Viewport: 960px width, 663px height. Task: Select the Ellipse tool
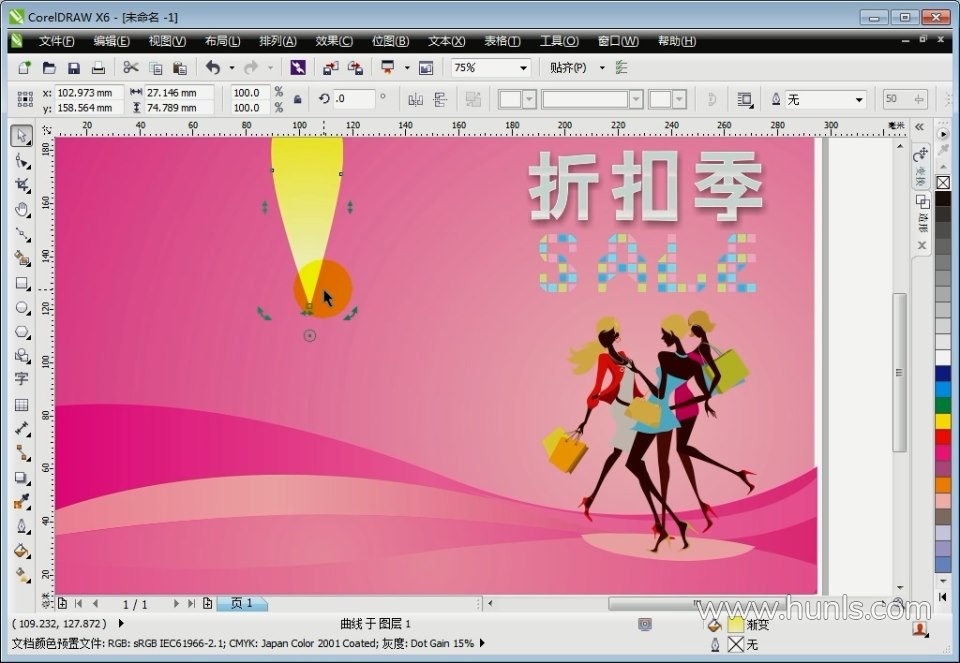tap(22, 308)
